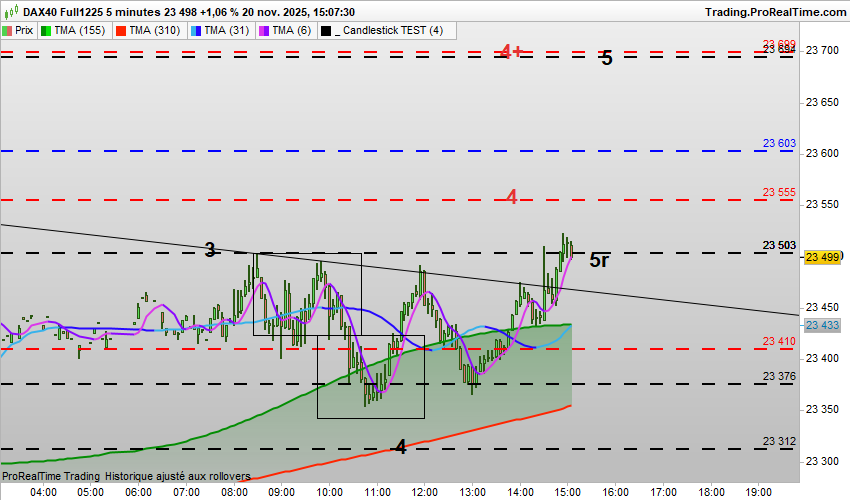Click the 04:00 time axis label

pyautogui.click(x=43, y=492)
